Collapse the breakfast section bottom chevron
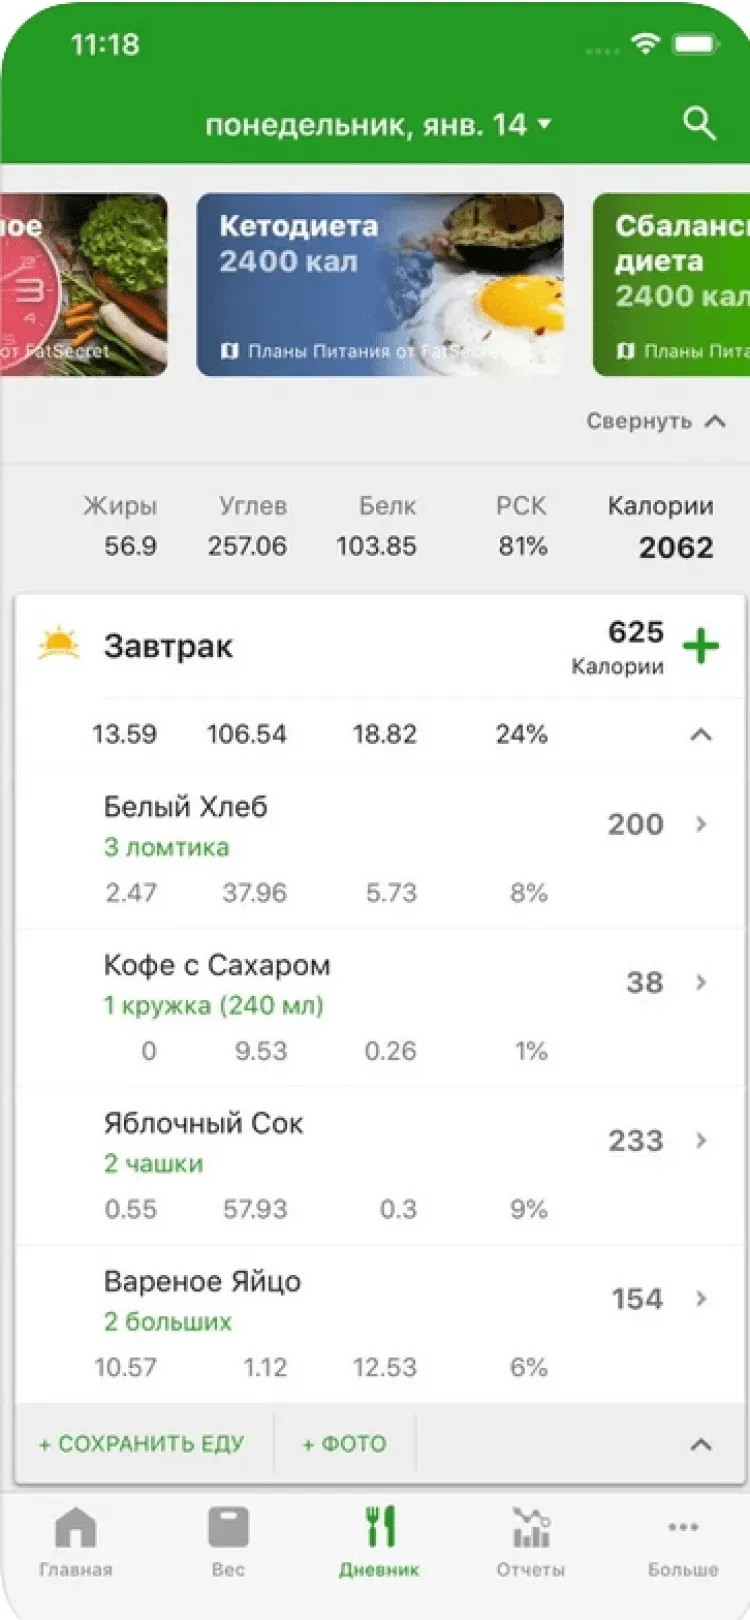 [x=701, y=1444]
